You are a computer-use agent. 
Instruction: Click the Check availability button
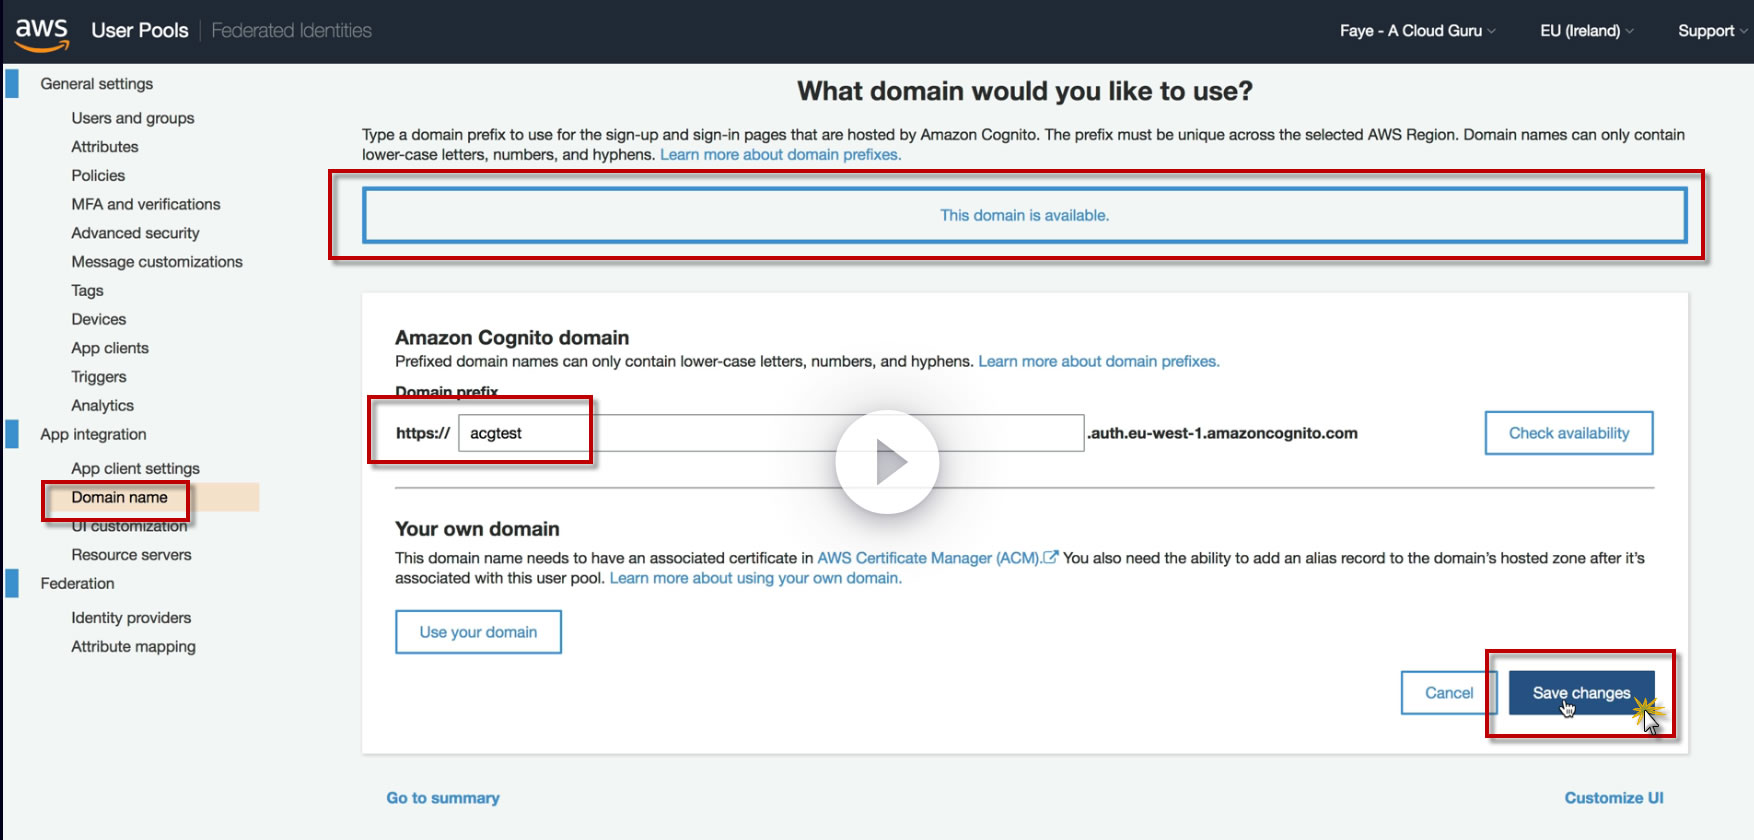pos(1568,433)
